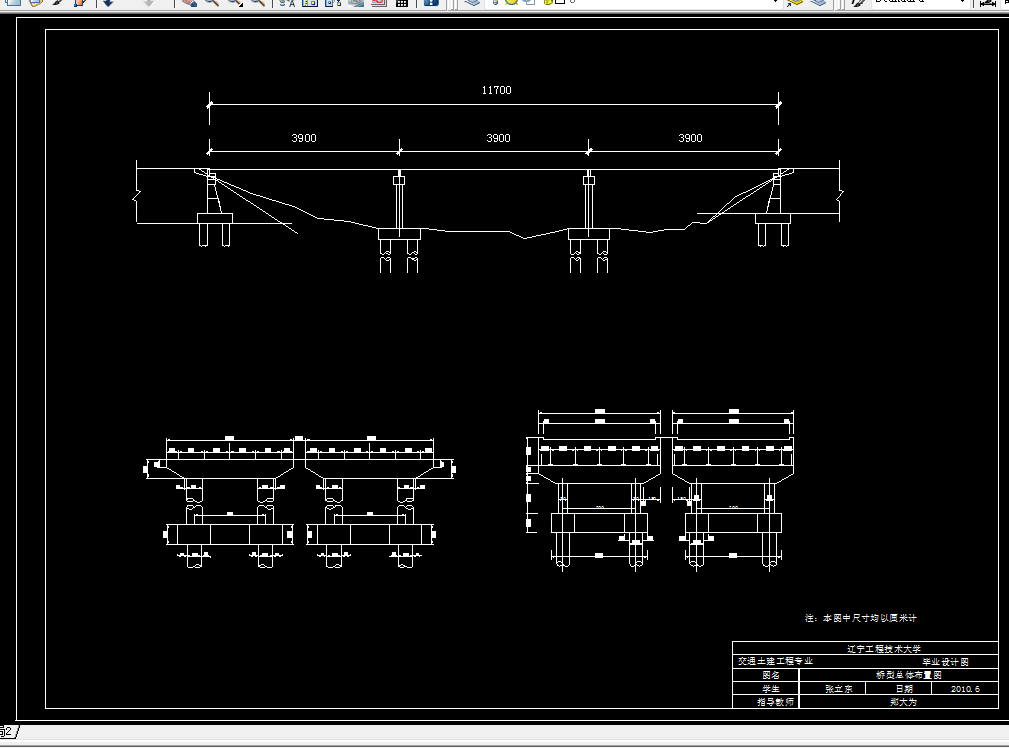Click the blue Help toolbar icon
The width and height of the screenshot is (1009, 748).
[x=431, y=2]
